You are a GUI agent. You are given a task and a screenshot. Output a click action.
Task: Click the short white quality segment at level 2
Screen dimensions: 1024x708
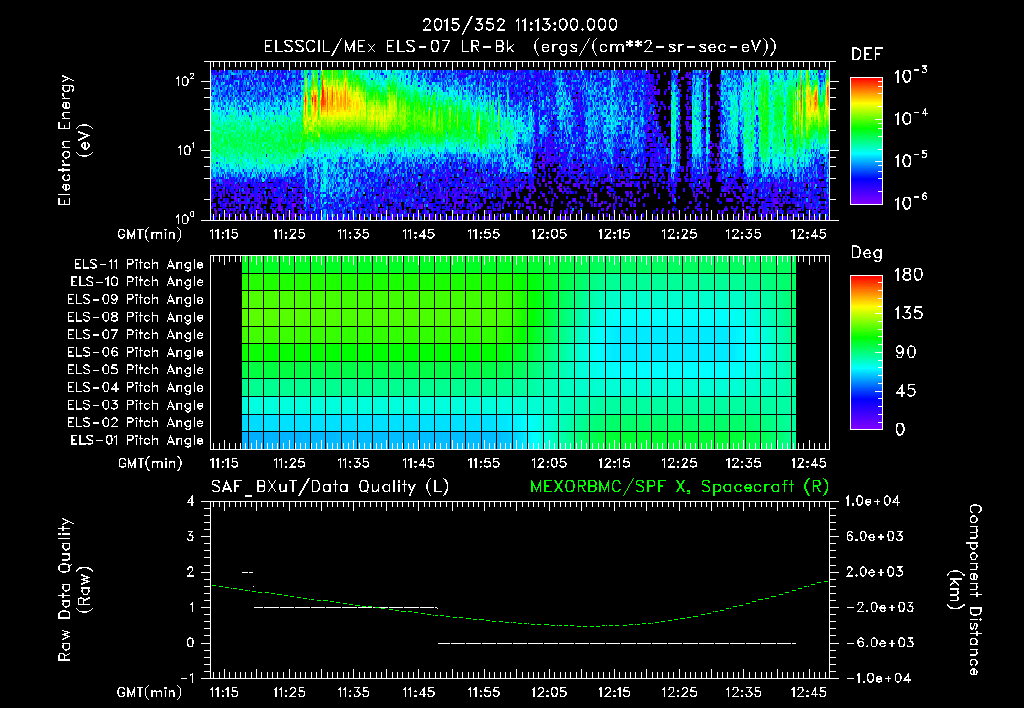248,572
